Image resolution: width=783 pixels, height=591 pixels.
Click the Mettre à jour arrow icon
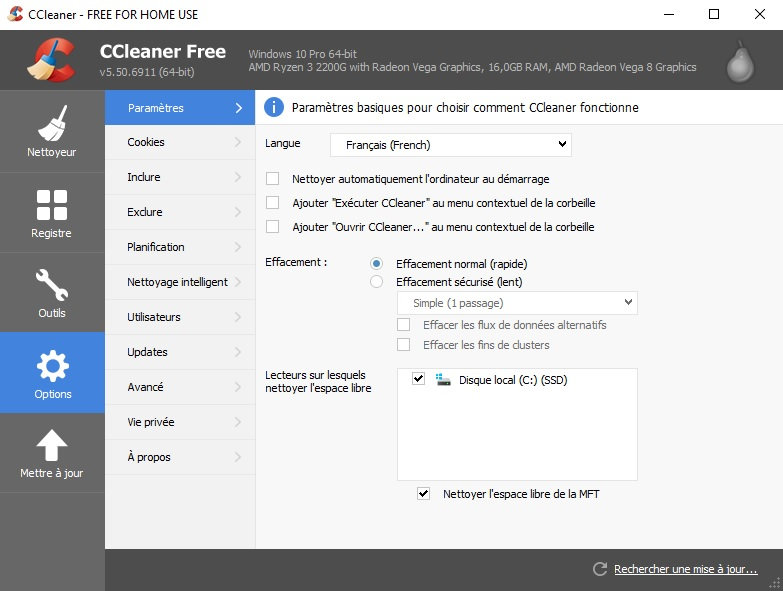52,446
